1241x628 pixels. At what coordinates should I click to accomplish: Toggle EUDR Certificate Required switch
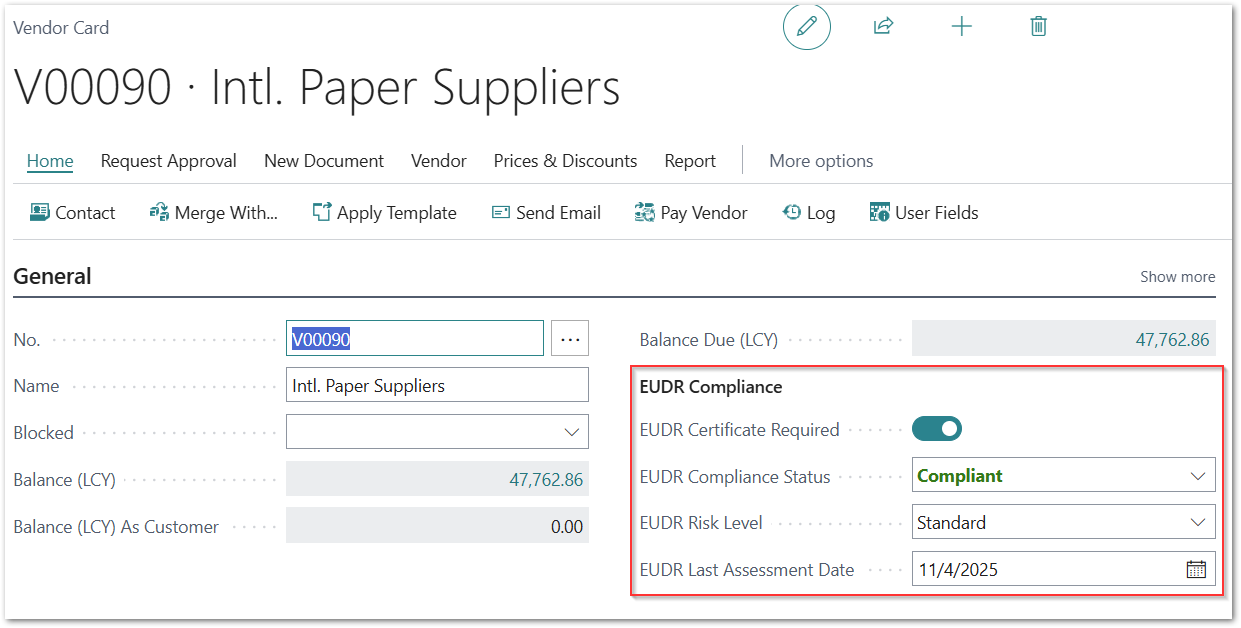coord(937,429)
